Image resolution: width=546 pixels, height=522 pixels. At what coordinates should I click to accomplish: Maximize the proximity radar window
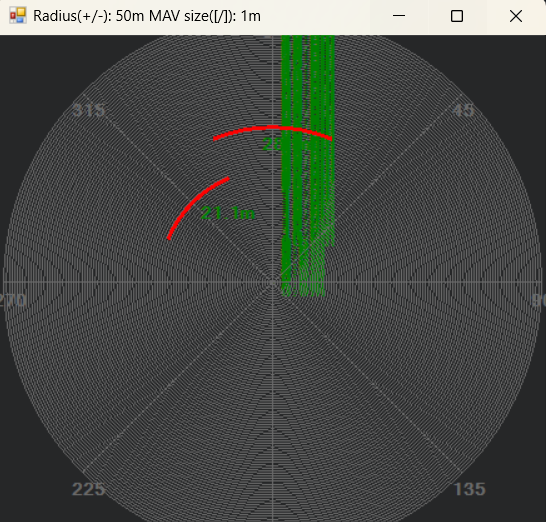[457, 16]
